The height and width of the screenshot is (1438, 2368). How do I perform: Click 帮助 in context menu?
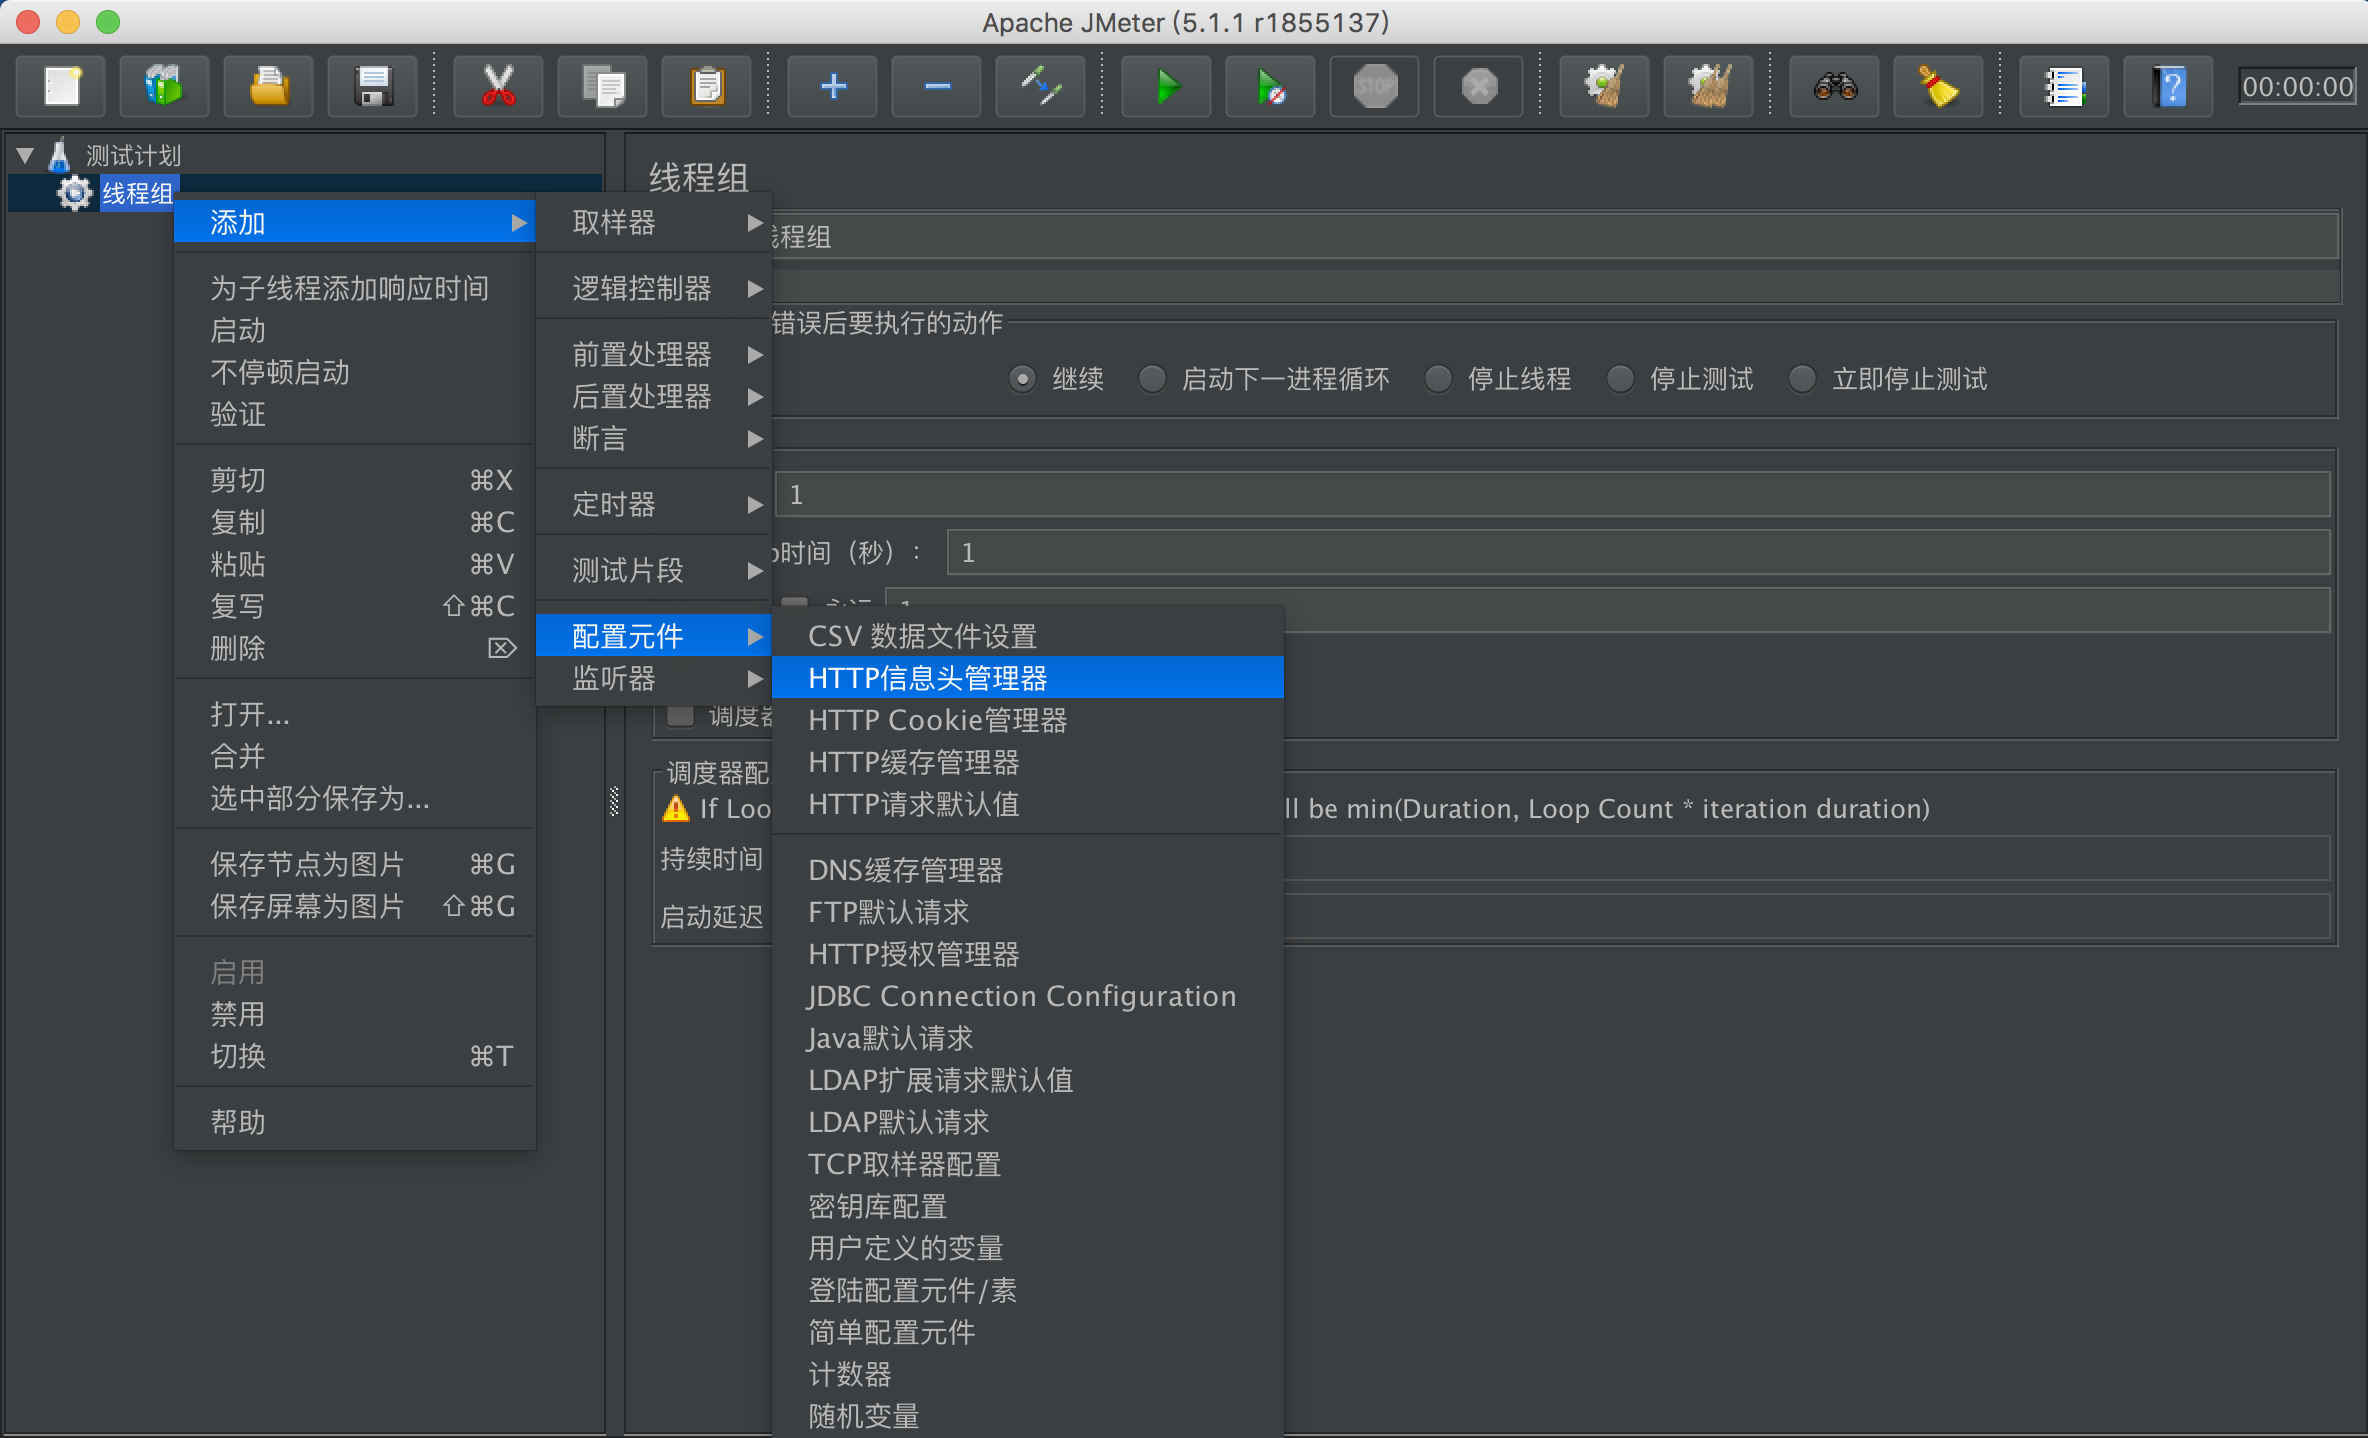(x=355, y=1122)
